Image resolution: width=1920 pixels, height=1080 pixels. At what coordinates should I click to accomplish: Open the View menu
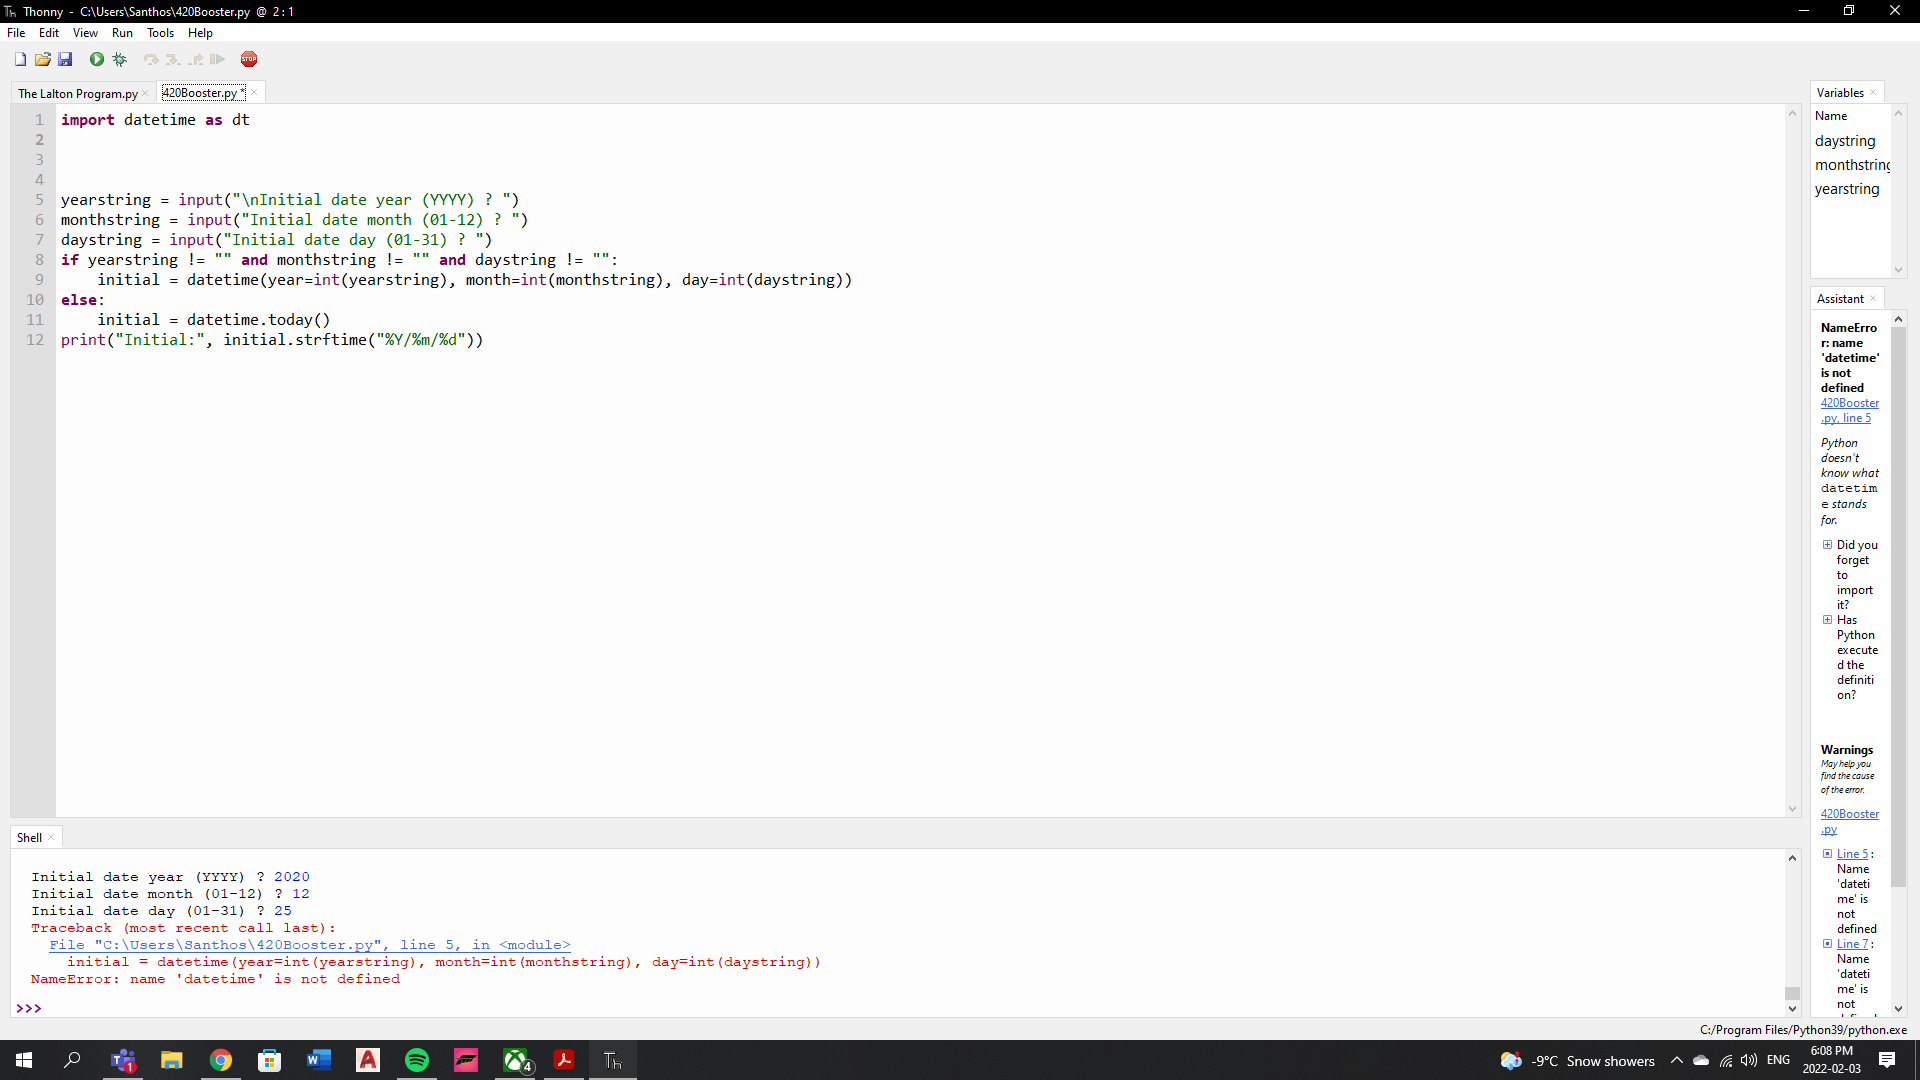point(85,33)
